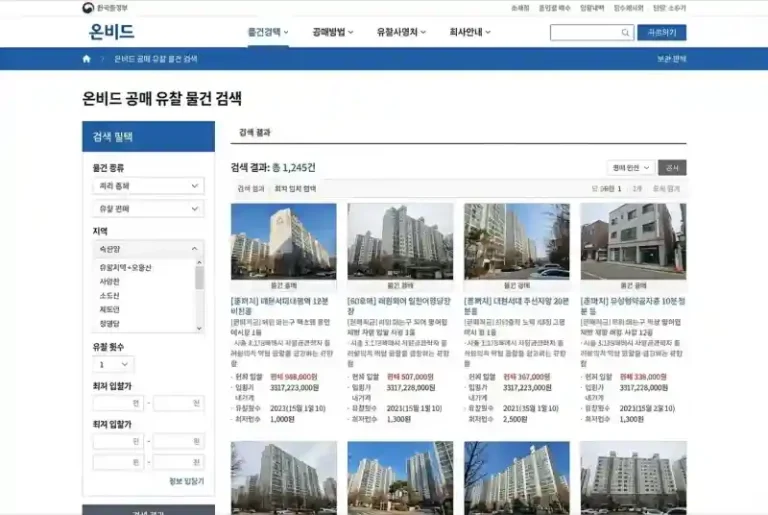Click the down arrow of the region list scrollbar

(x=199, y=328)
